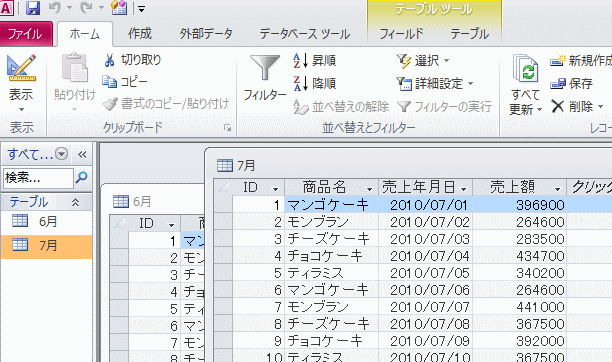Open navigation pane すべて… category dropdown
This screenshot has height=362, width=612.
tap(61, 154)
